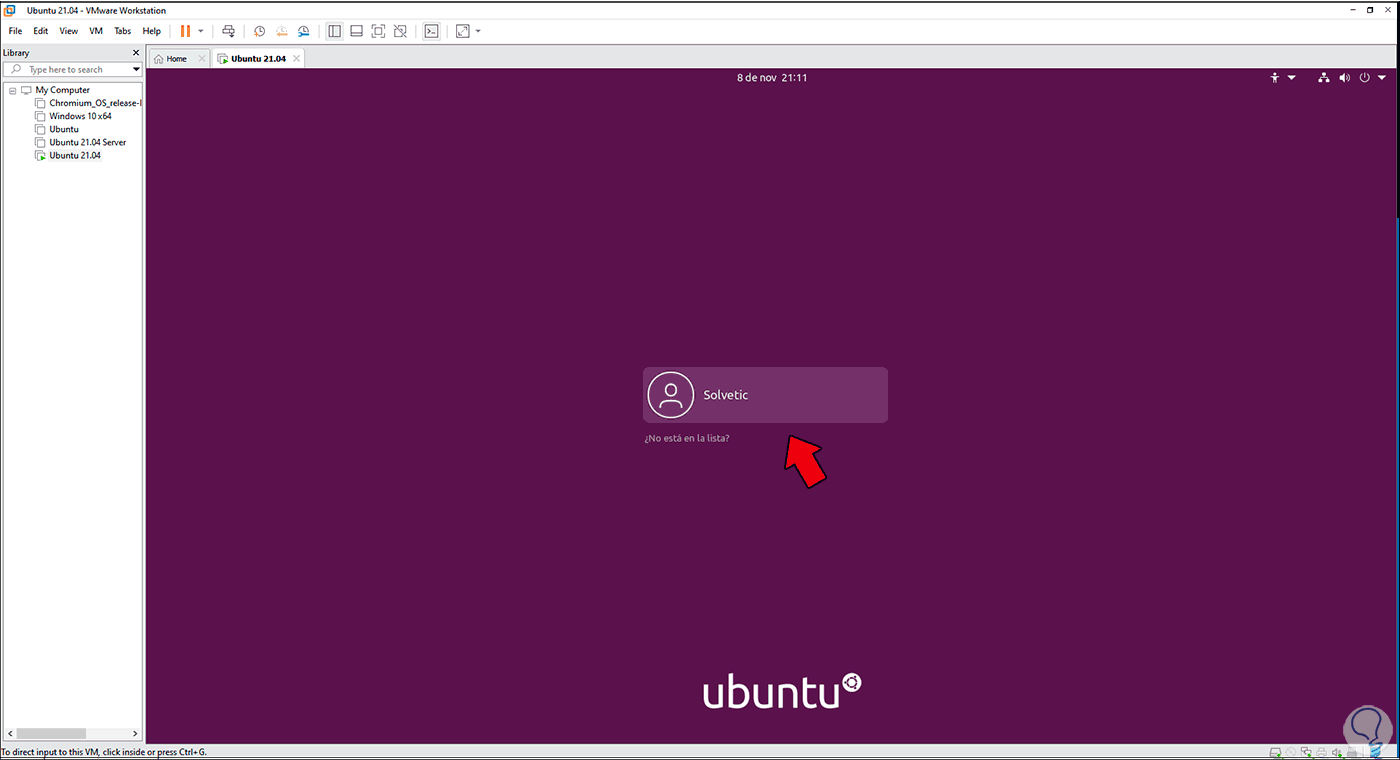Revert the VM to its previous snapshot
The width and height of the screenshot is (1400, 760).
point(281,31)
